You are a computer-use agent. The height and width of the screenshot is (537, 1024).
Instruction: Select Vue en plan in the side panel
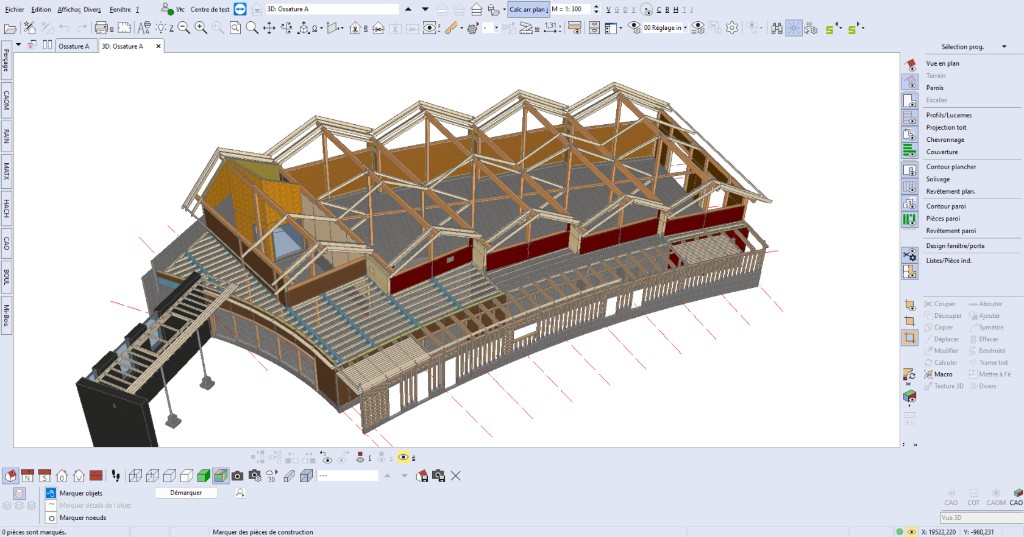click(x=942, y=63)
